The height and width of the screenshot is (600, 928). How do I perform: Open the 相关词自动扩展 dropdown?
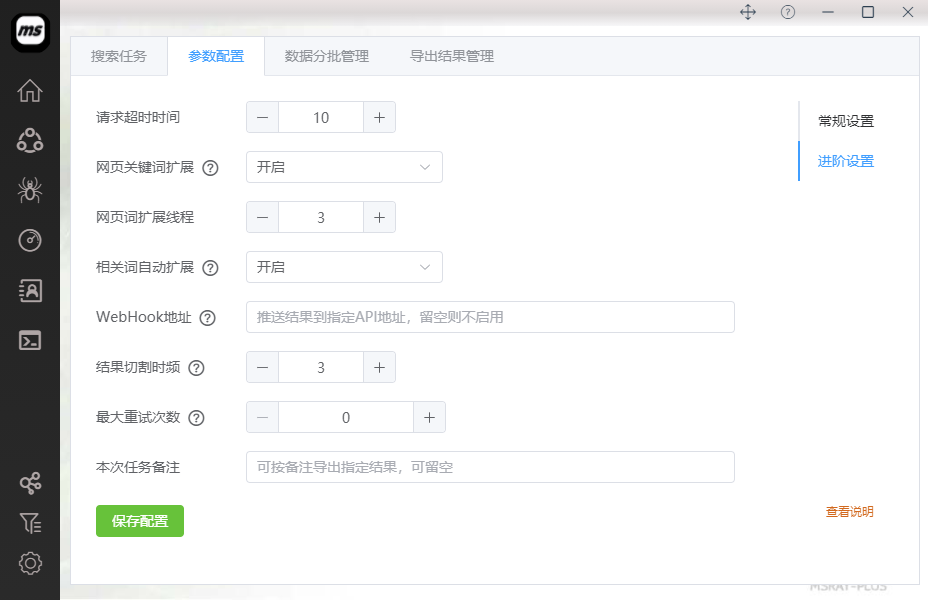344,267
